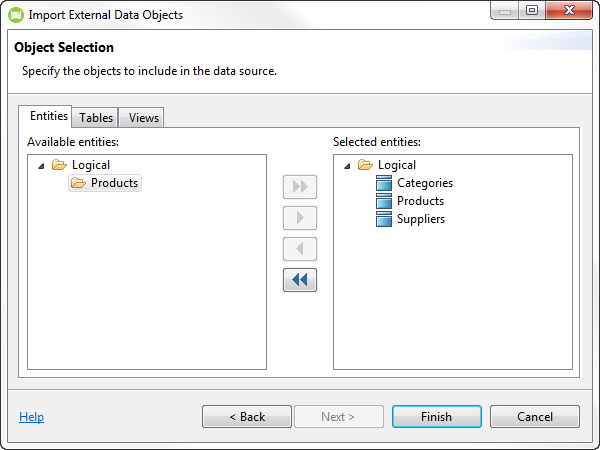Click the Suppliers entity table icon
This screenshot has width=600, height=450.
point(384,219)
